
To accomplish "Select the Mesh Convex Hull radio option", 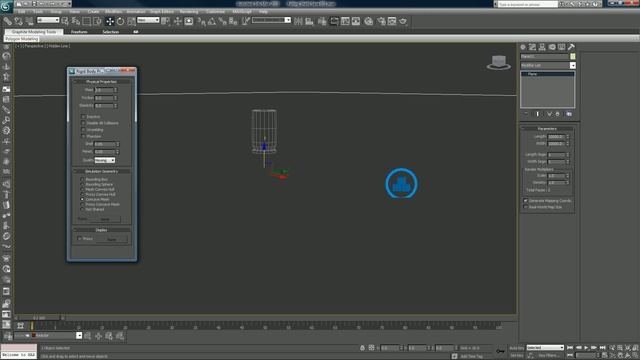I will tap(82, 189).
